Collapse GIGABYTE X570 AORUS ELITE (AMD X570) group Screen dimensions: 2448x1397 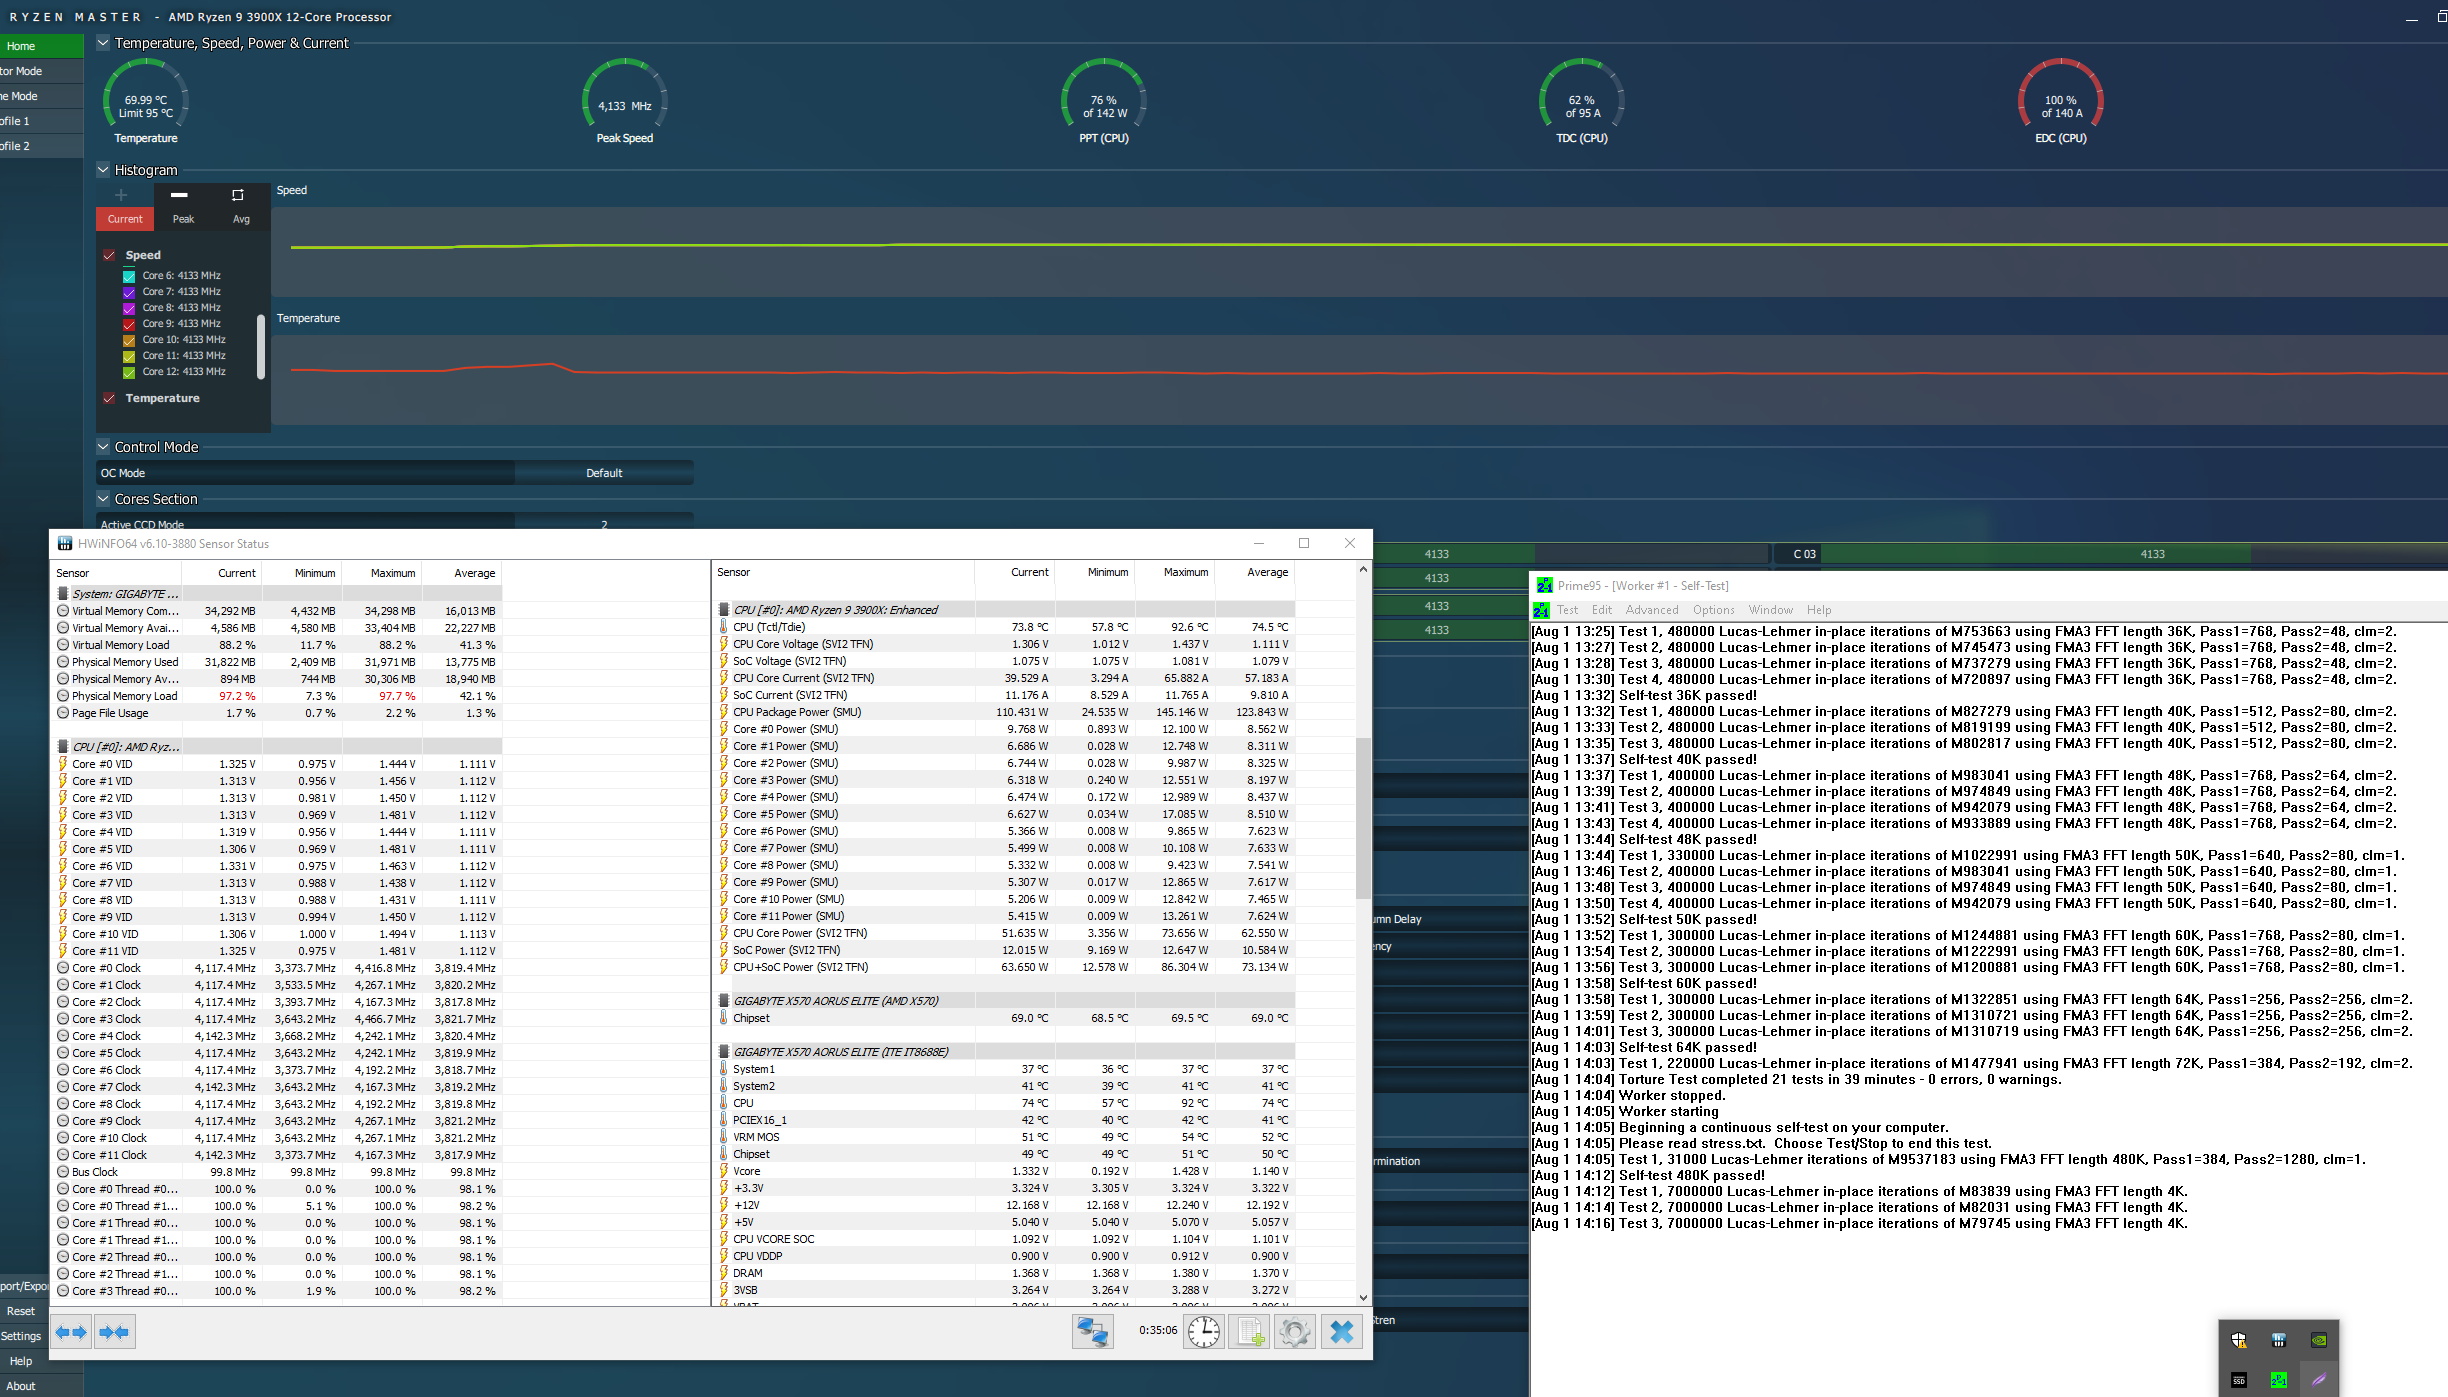pos(724,1001)
